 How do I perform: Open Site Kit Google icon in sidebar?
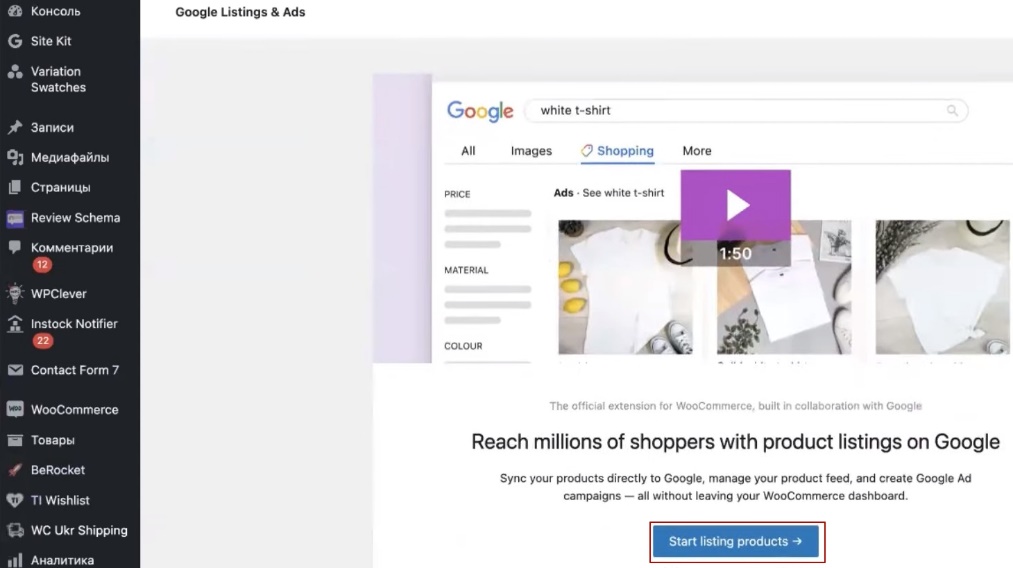(15, 41)
